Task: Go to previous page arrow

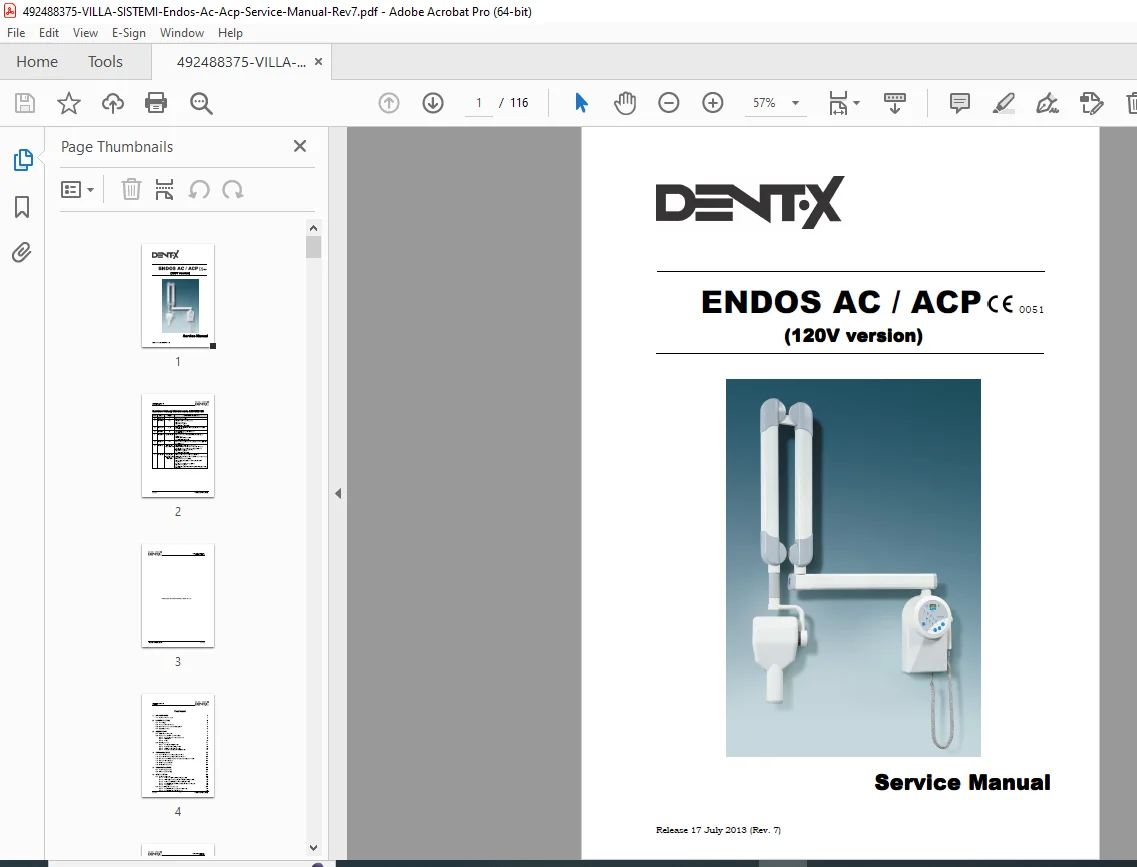Action: pyautogui.click(x=389, y=103)
